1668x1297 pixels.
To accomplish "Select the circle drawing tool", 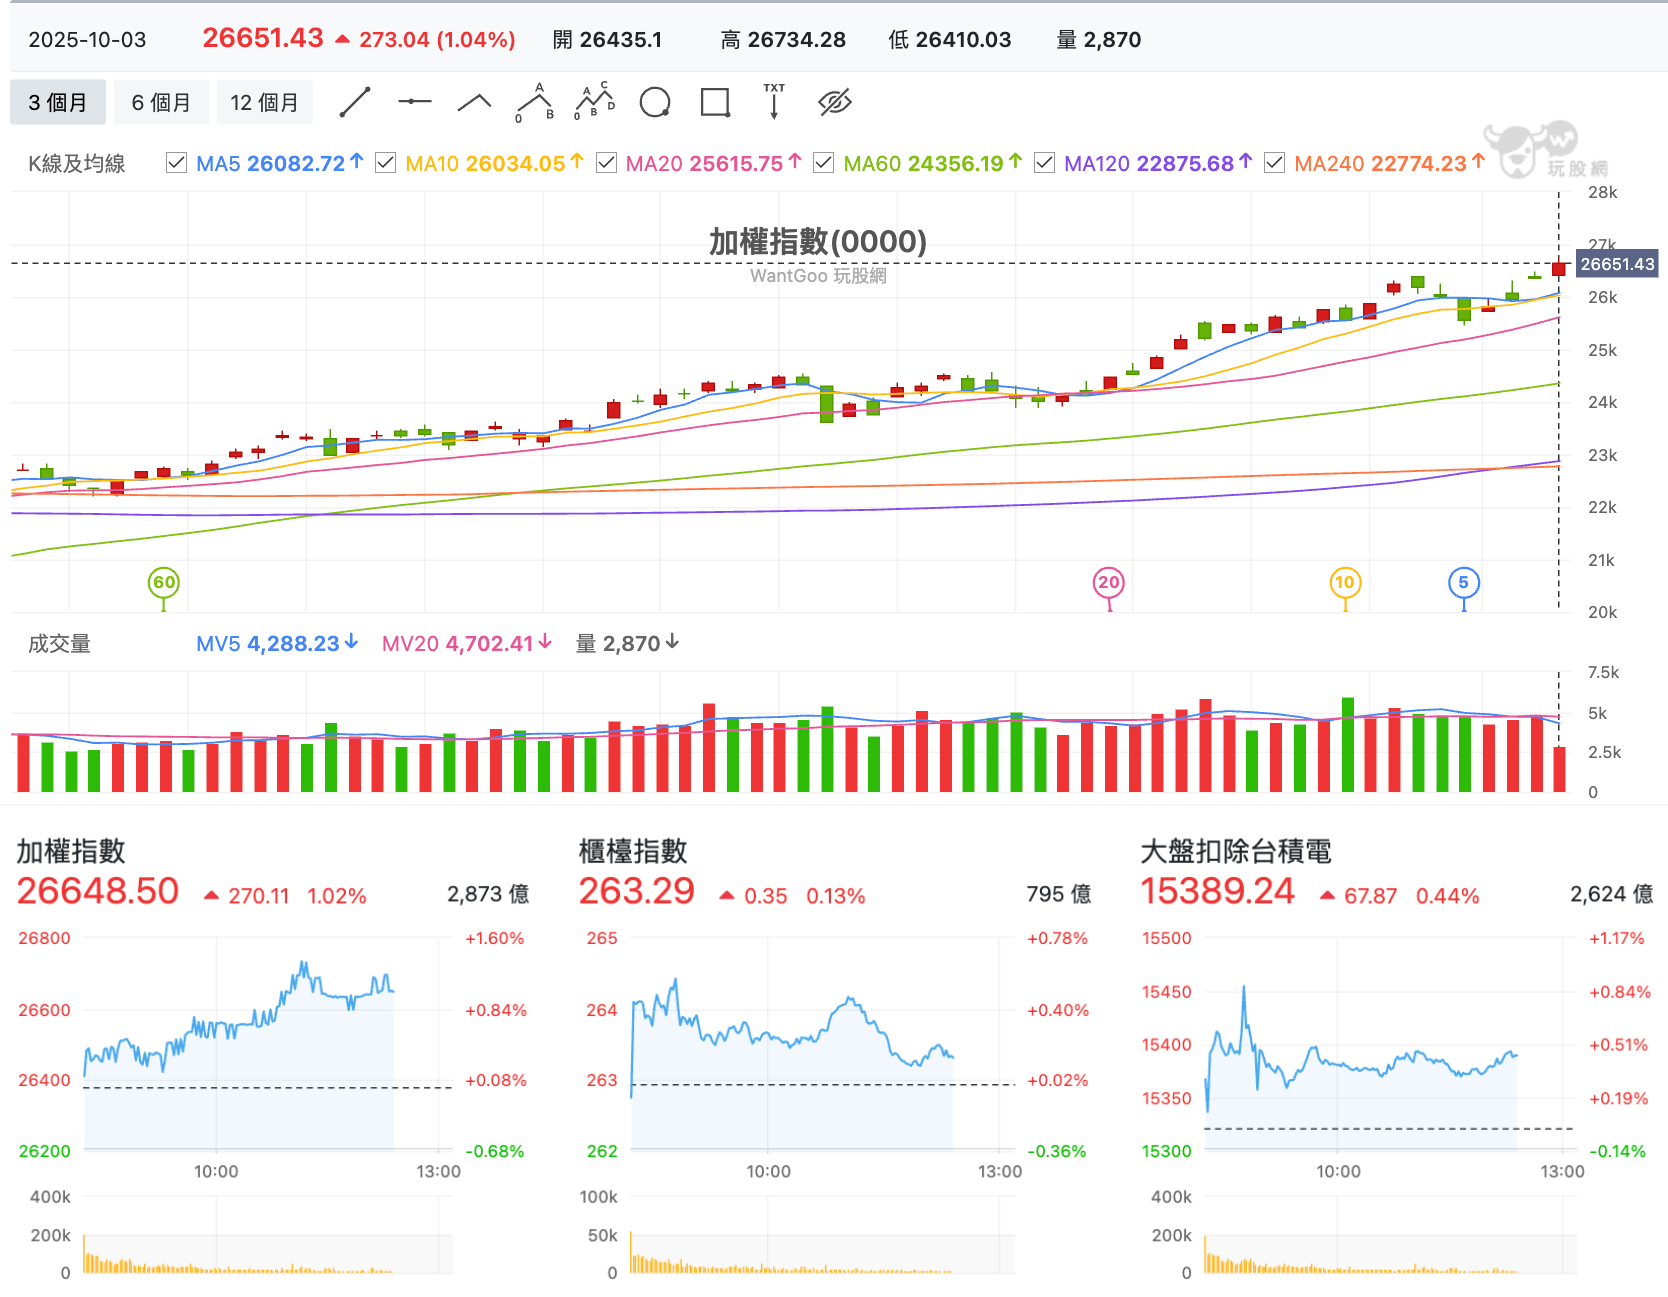I will click(x=655, y=102).
